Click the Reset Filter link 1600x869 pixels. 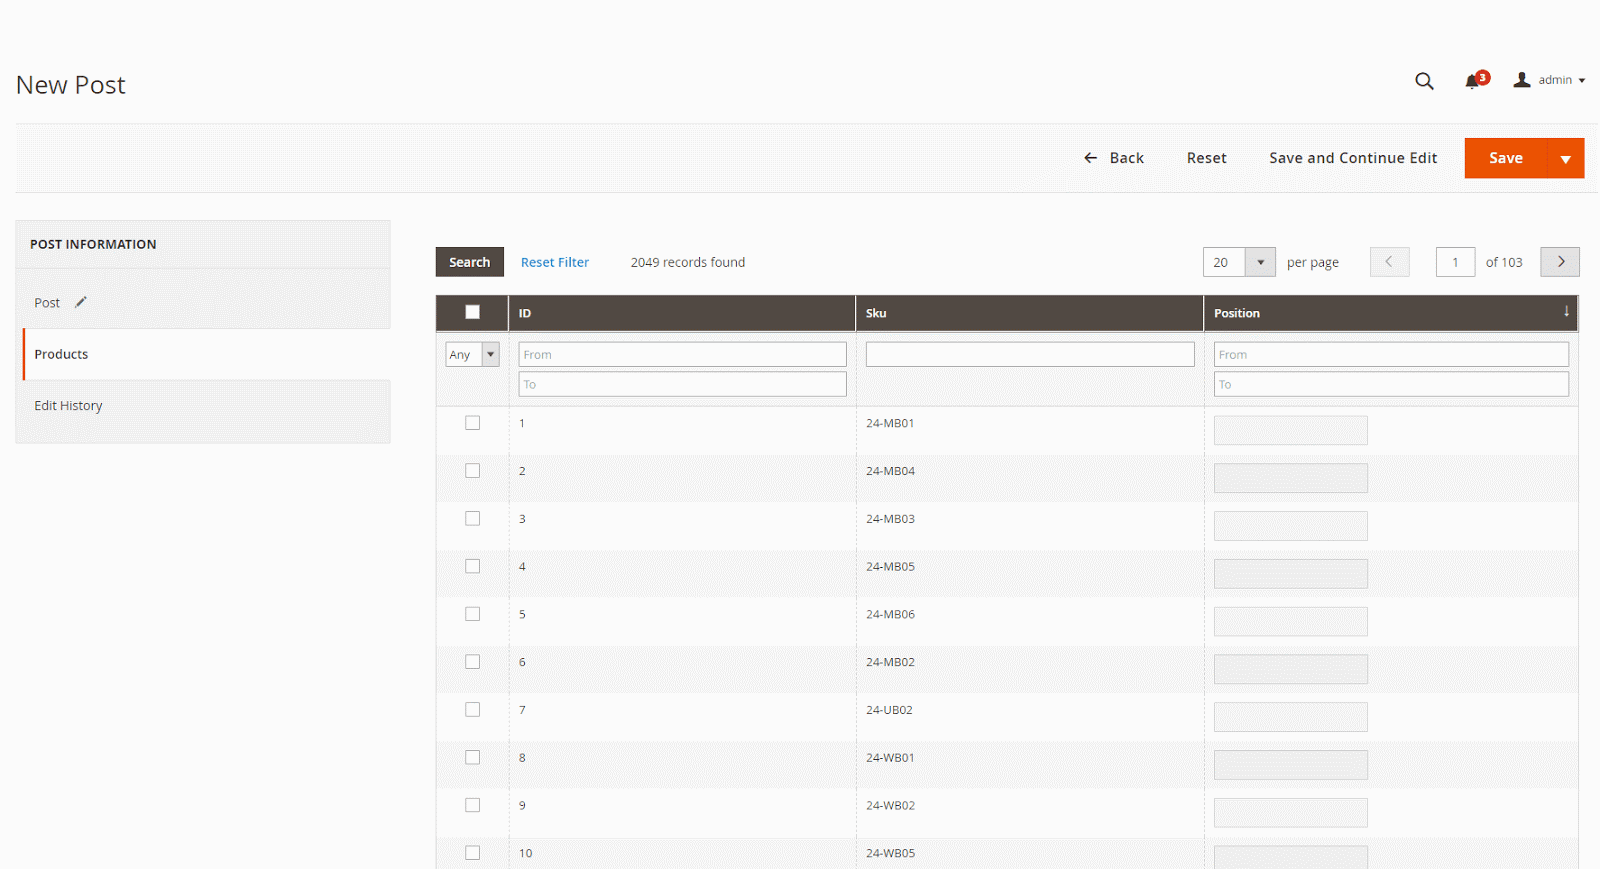554,262
